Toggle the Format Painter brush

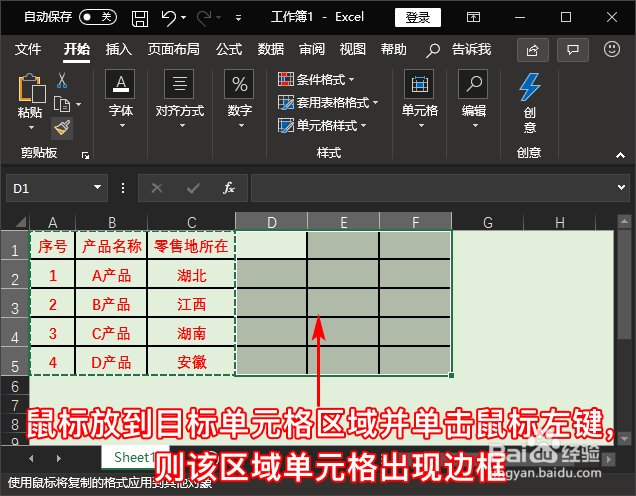(x=62, y=128)
